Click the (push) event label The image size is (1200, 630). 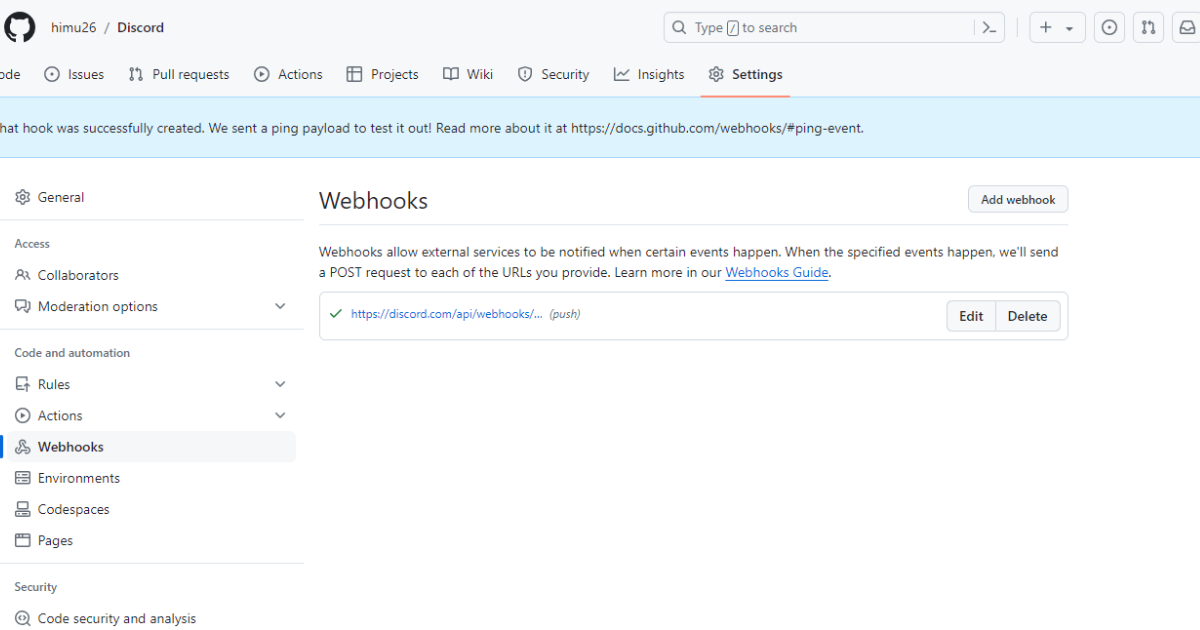pos(565,314)
